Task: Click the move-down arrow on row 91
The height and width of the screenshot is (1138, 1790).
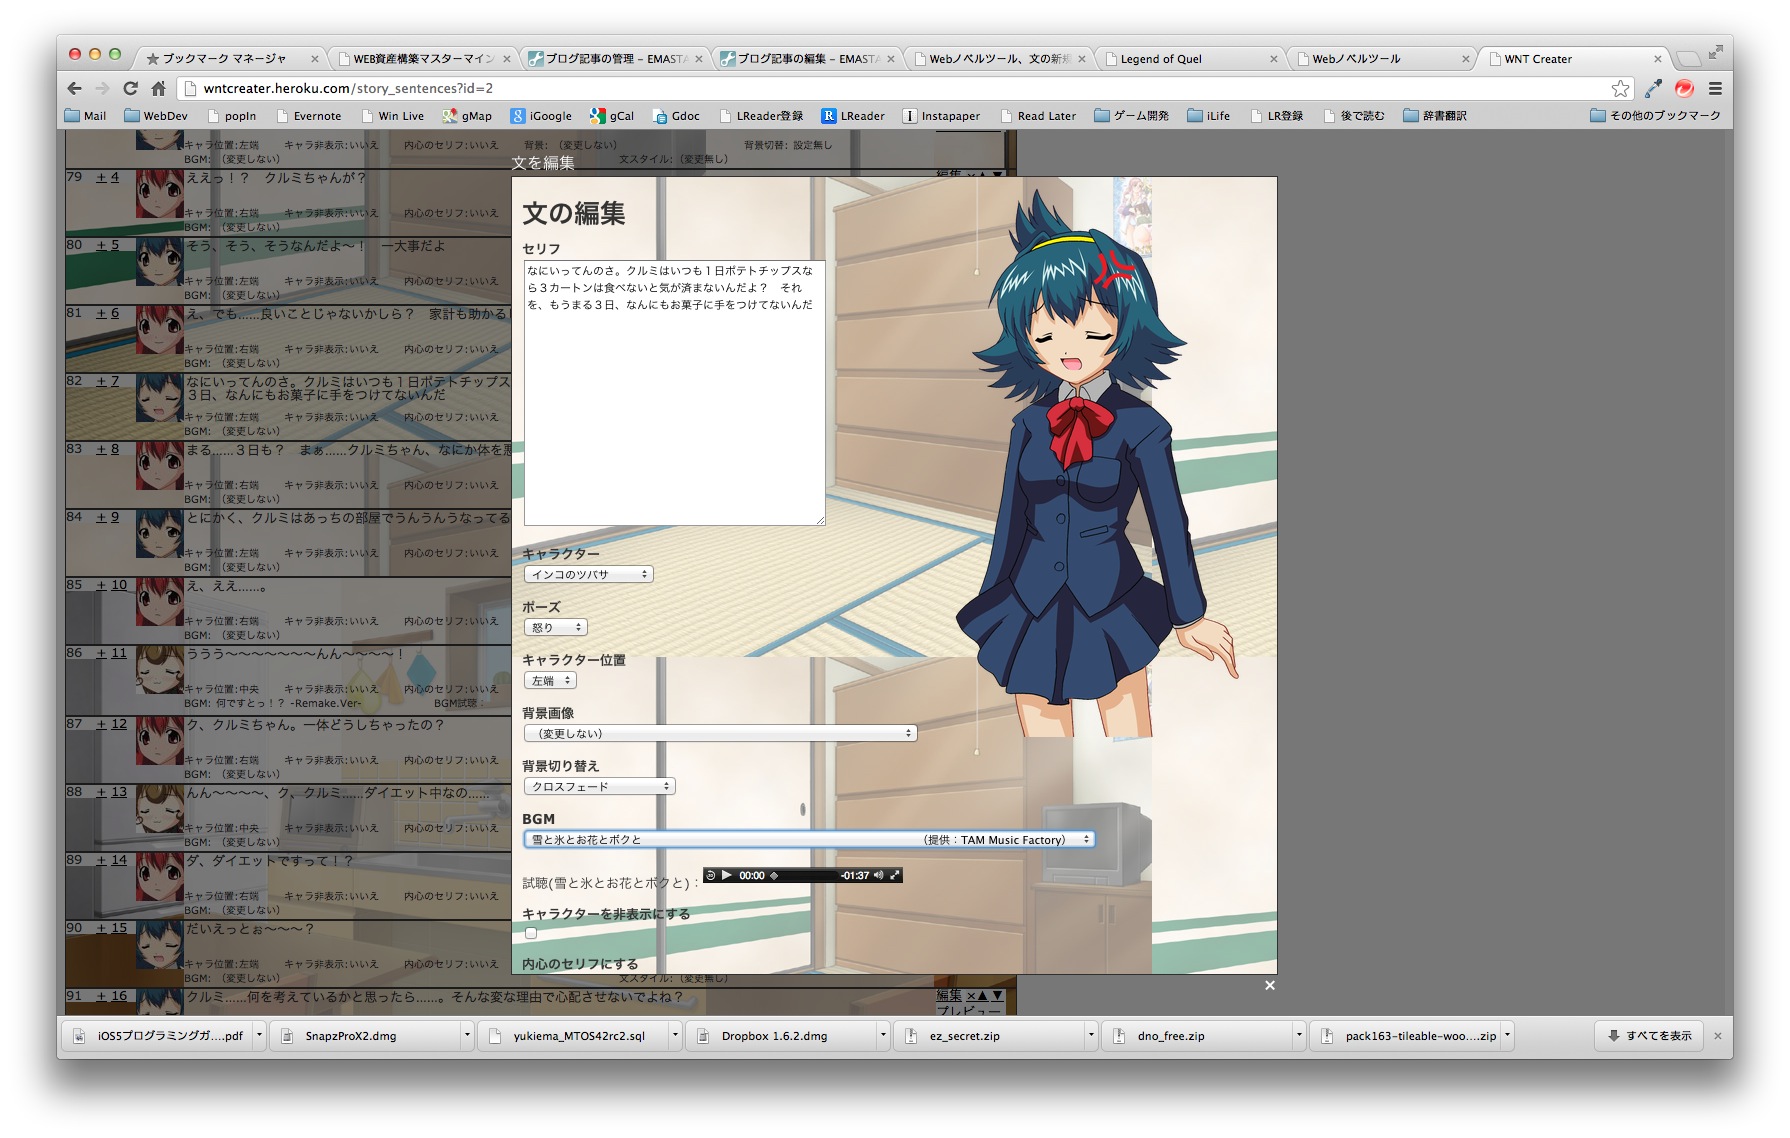Action: 996,996
